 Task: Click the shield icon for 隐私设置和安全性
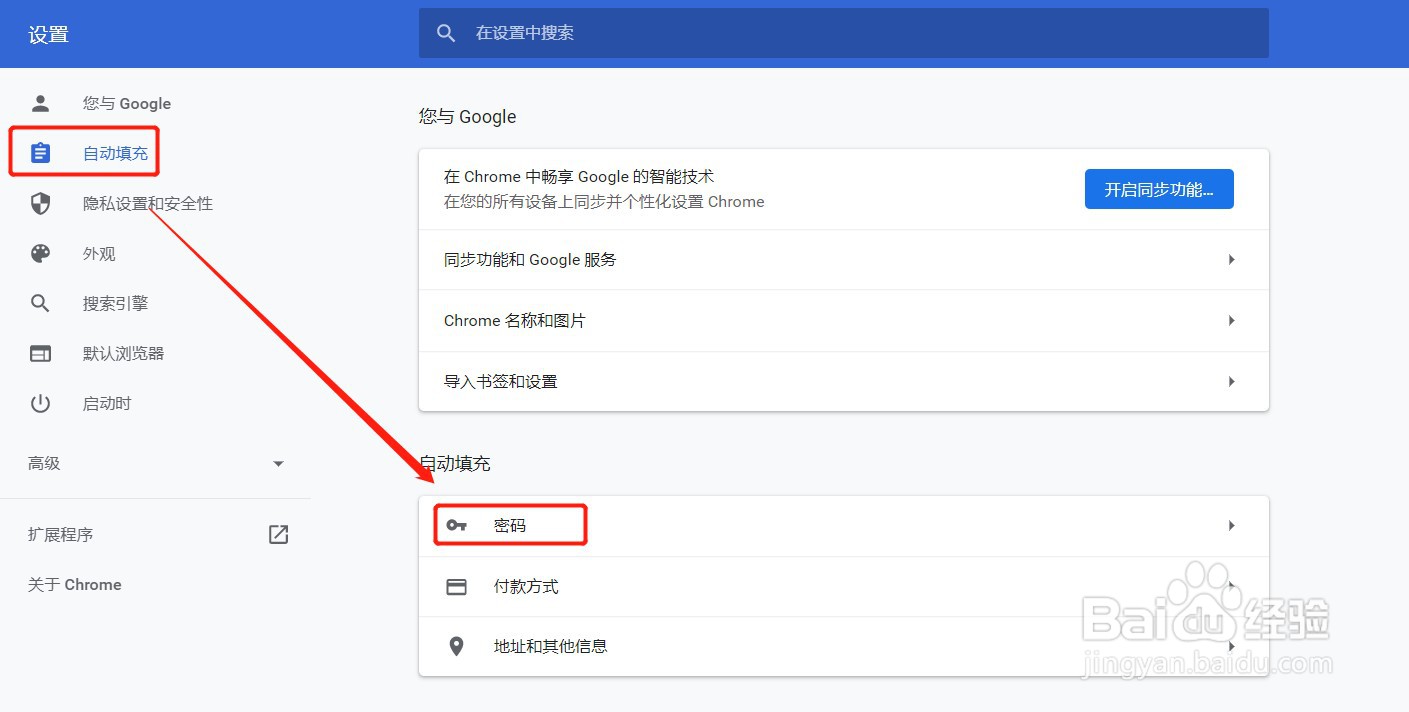tap(40, 203)
